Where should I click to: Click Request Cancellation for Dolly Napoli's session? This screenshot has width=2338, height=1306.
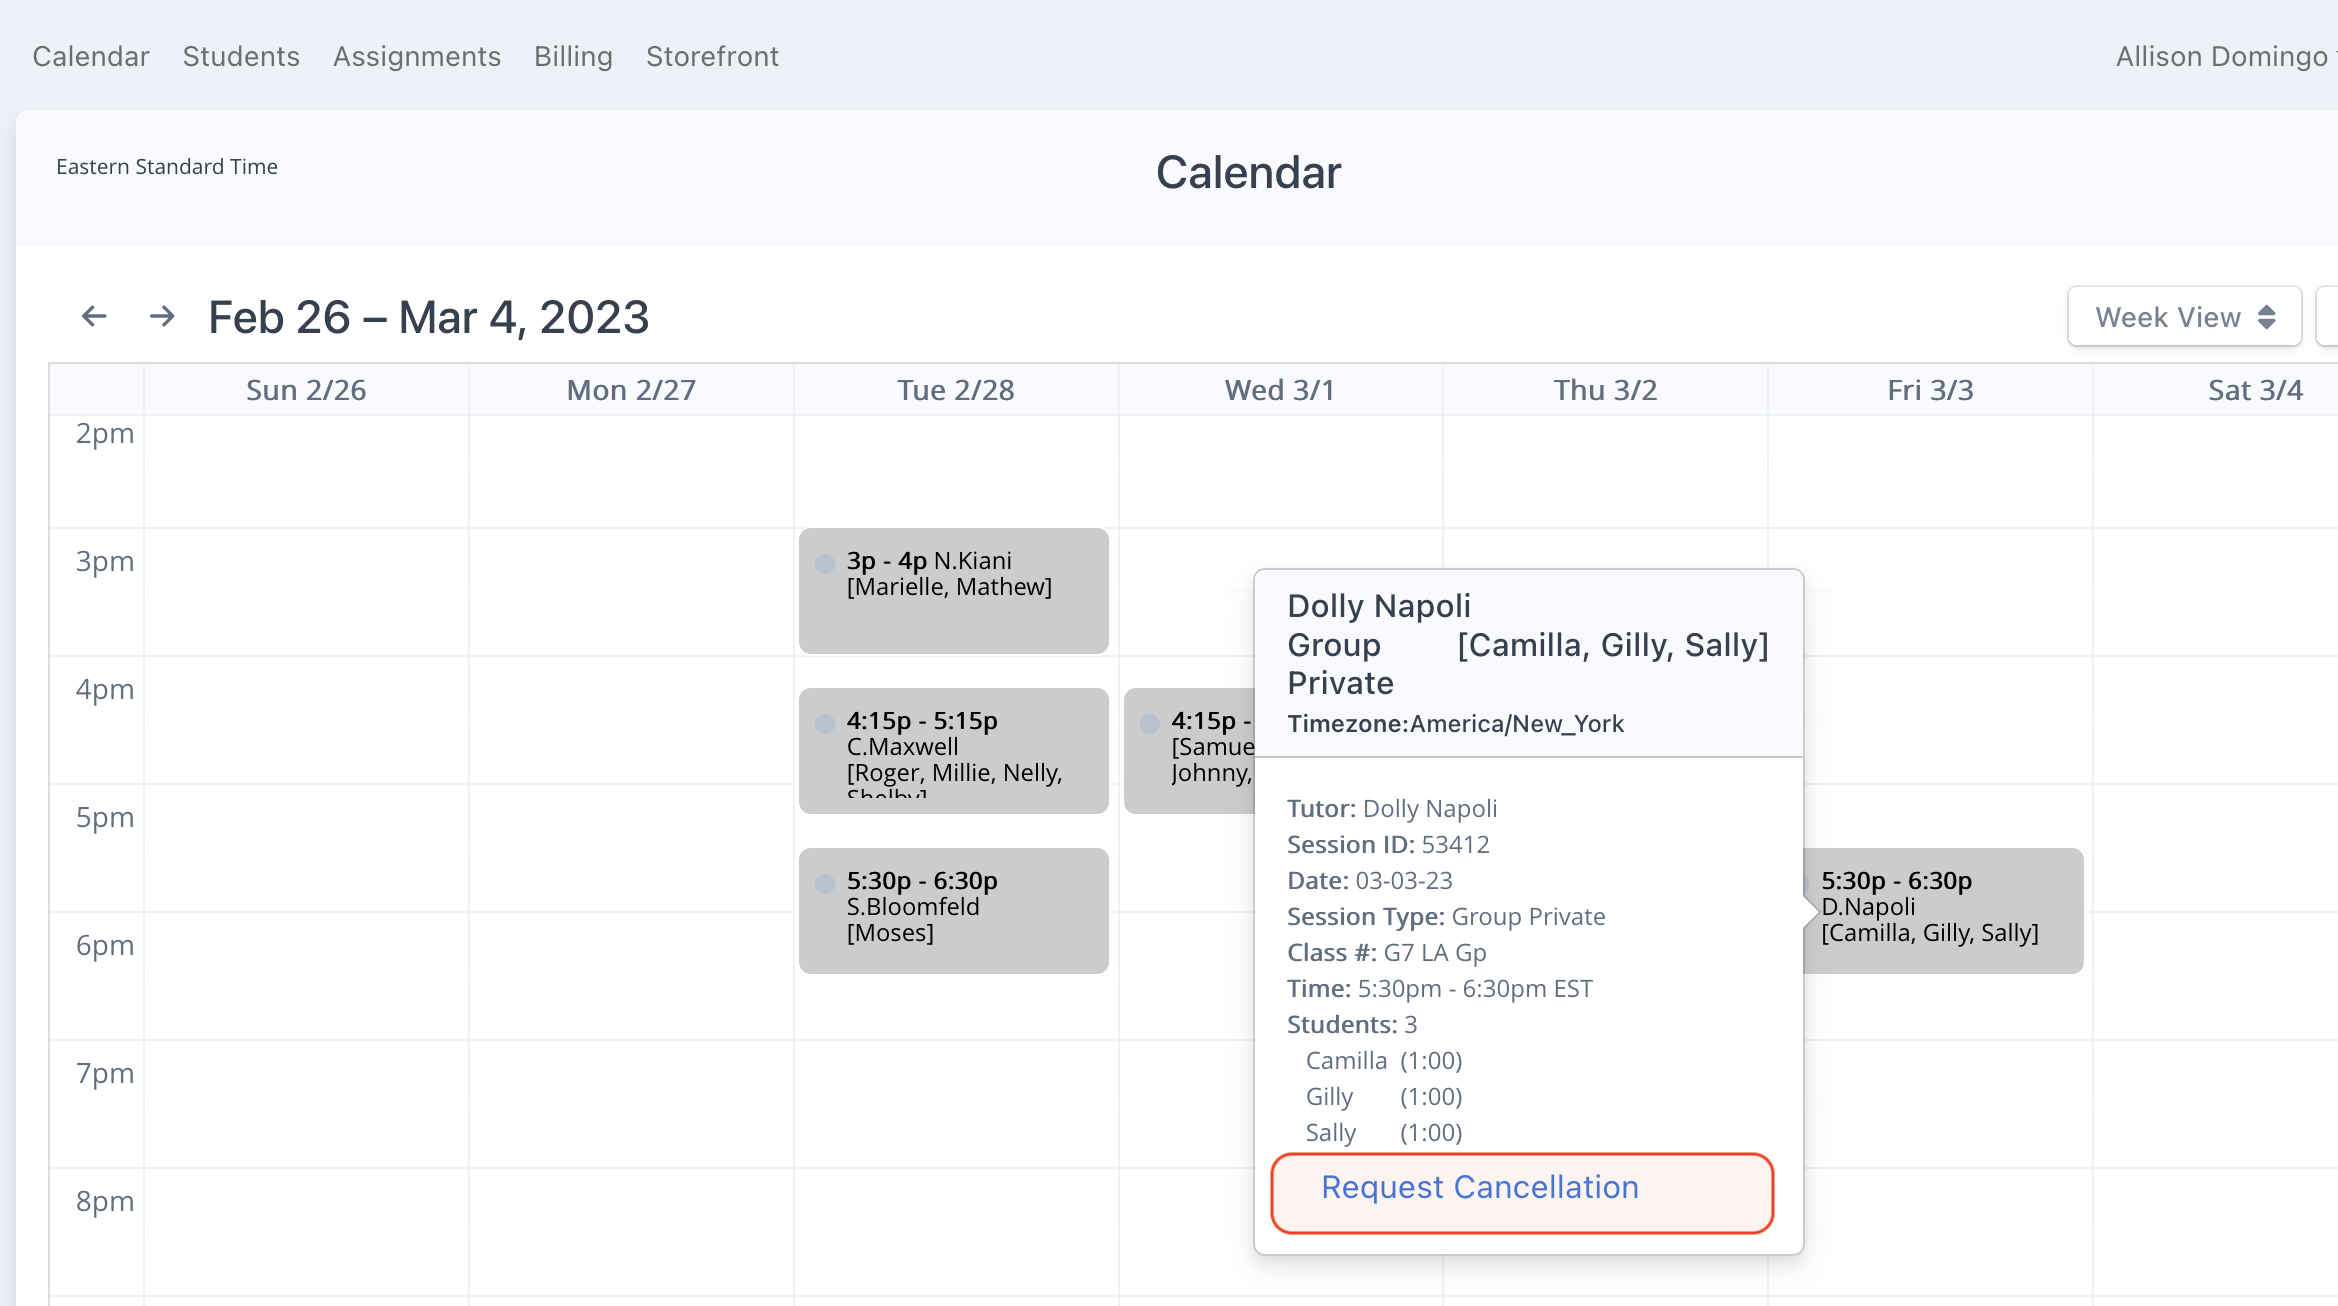pos(1479,1188)
